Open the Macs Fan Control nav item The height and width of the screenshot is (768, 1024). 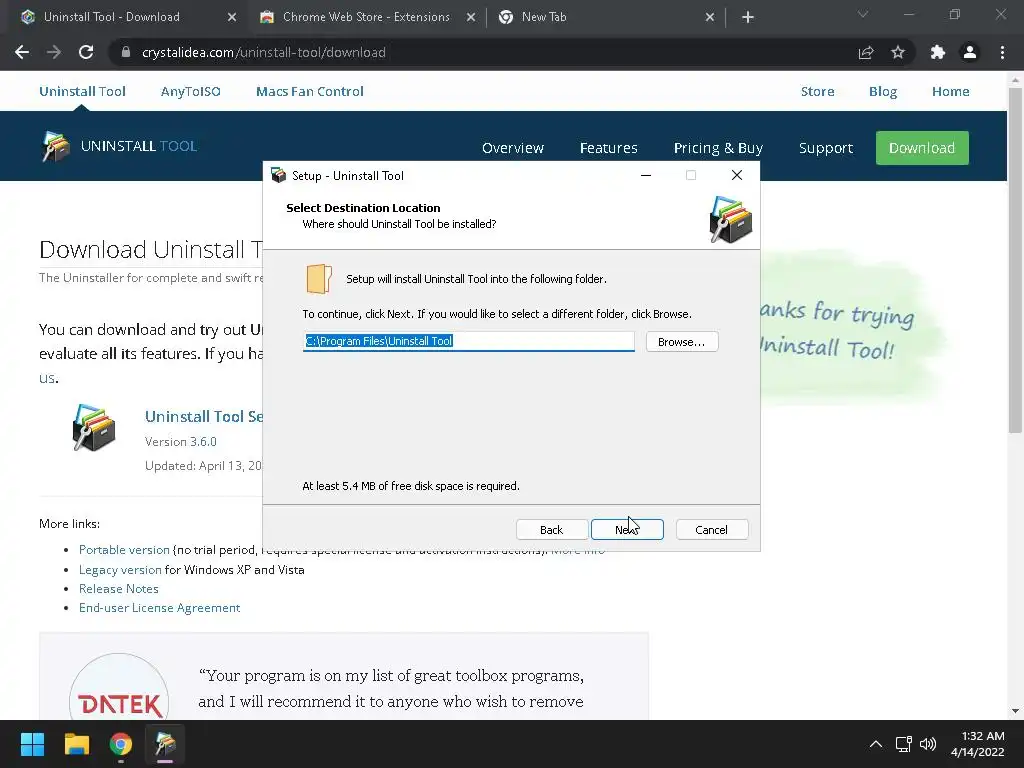pyautogui.click(x=310, y=91)
